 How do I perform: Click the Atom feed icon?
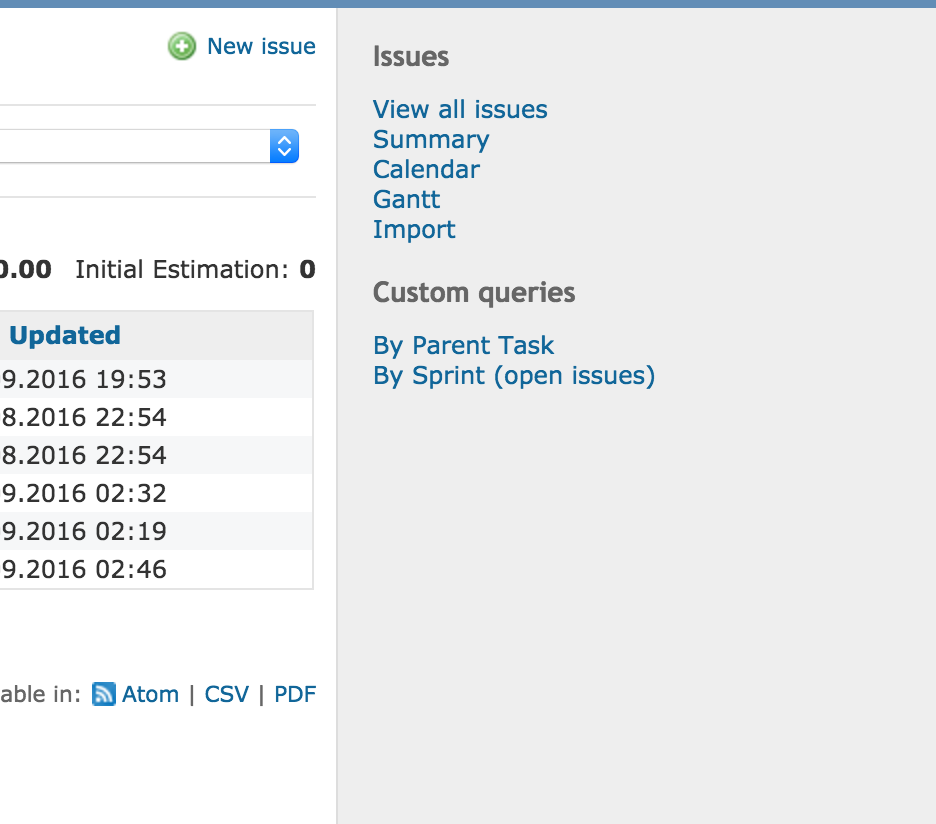pyautogui.click(x=104, y=694)
